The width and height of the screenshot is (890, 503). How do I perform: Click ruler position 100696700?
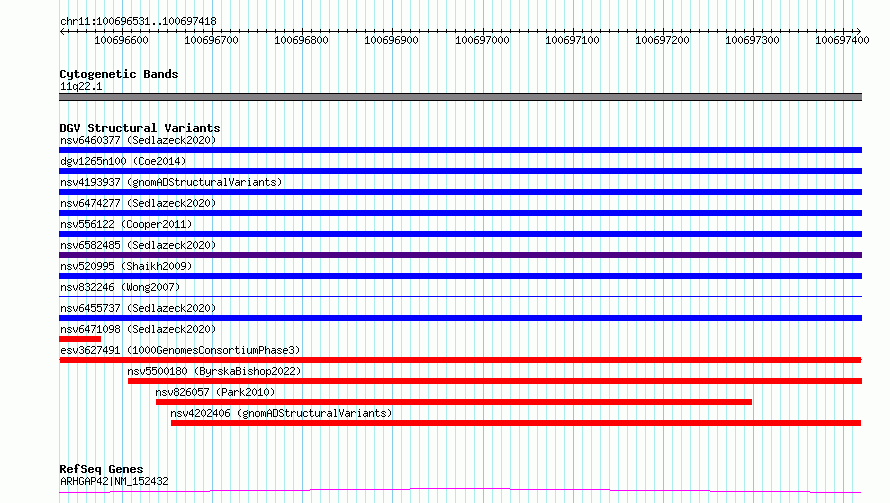click(211, 40)
